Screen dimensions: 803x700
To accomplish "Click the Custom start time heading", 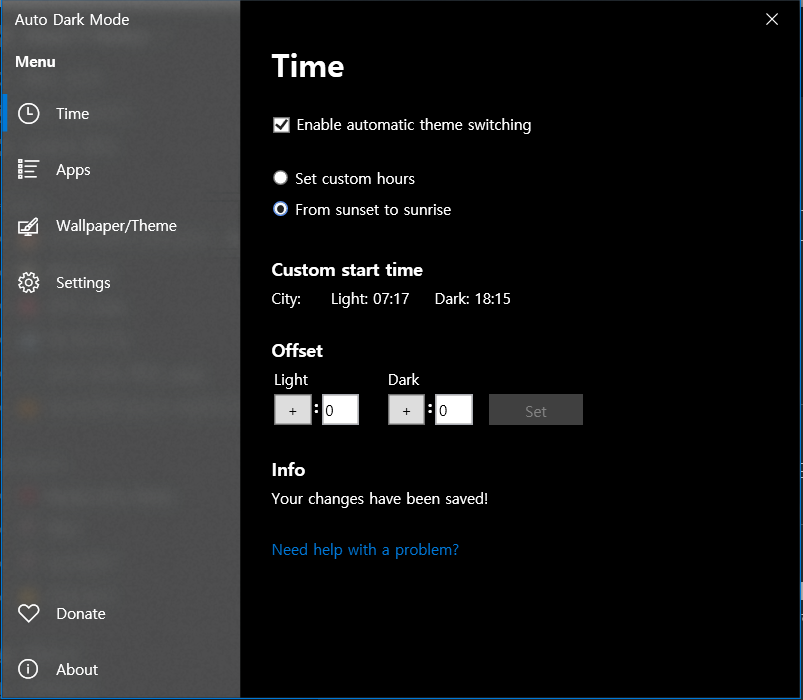I will click(347, 270).
